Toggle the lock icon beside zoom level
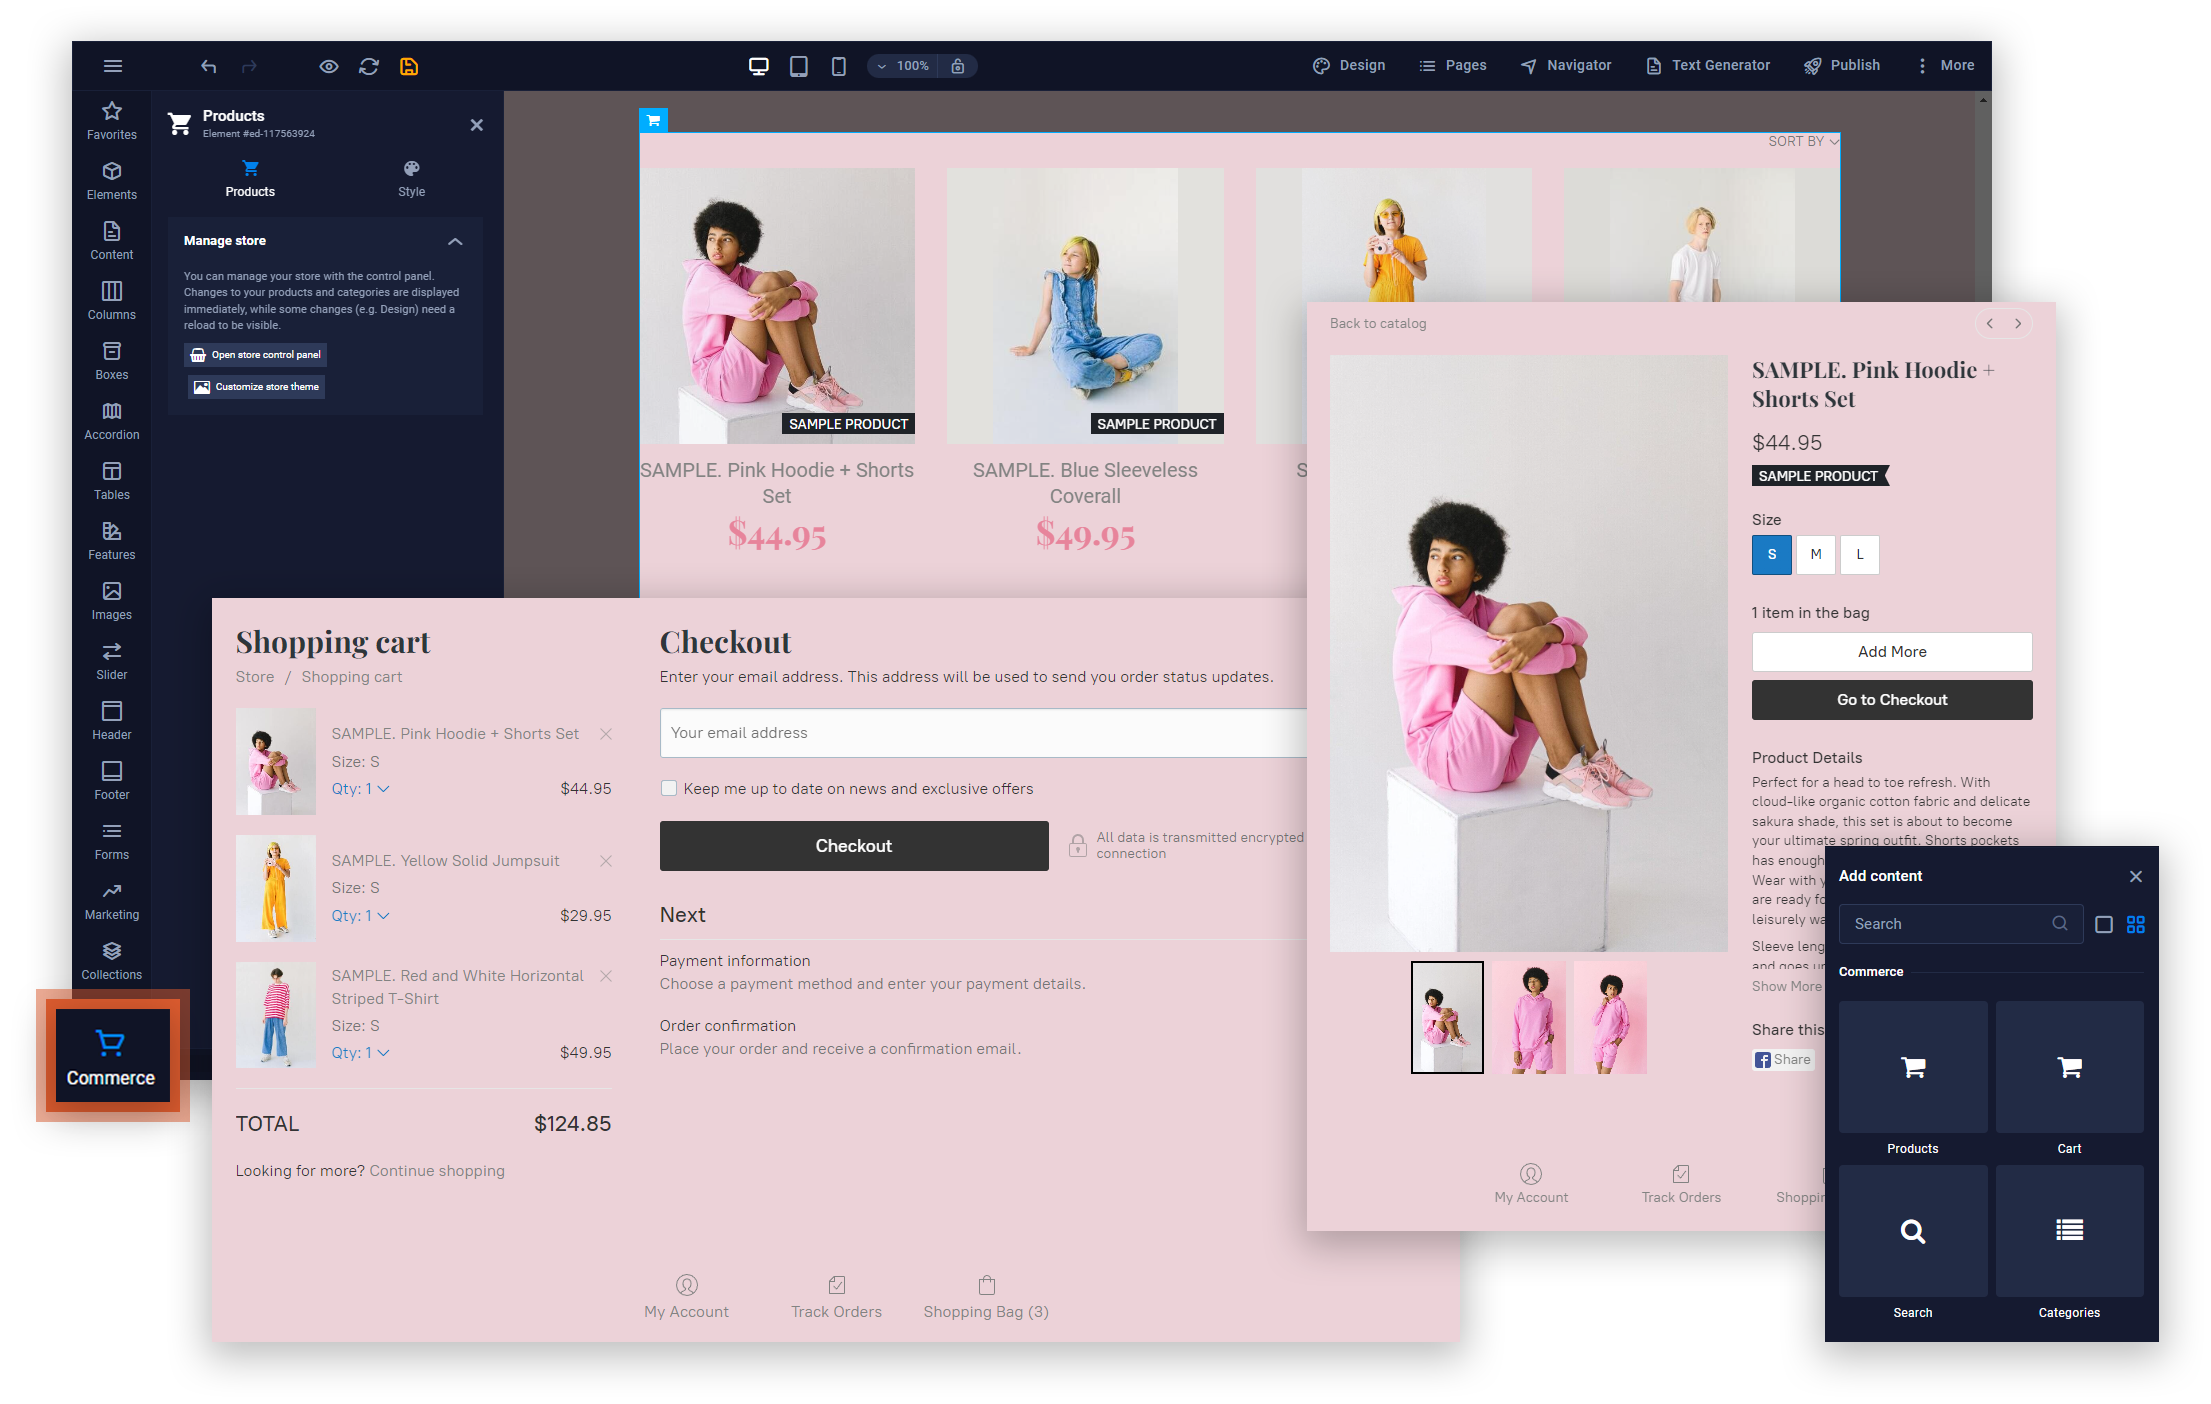The height and width of the screenshot is (1404, 2211). click(x=957, y=66)
